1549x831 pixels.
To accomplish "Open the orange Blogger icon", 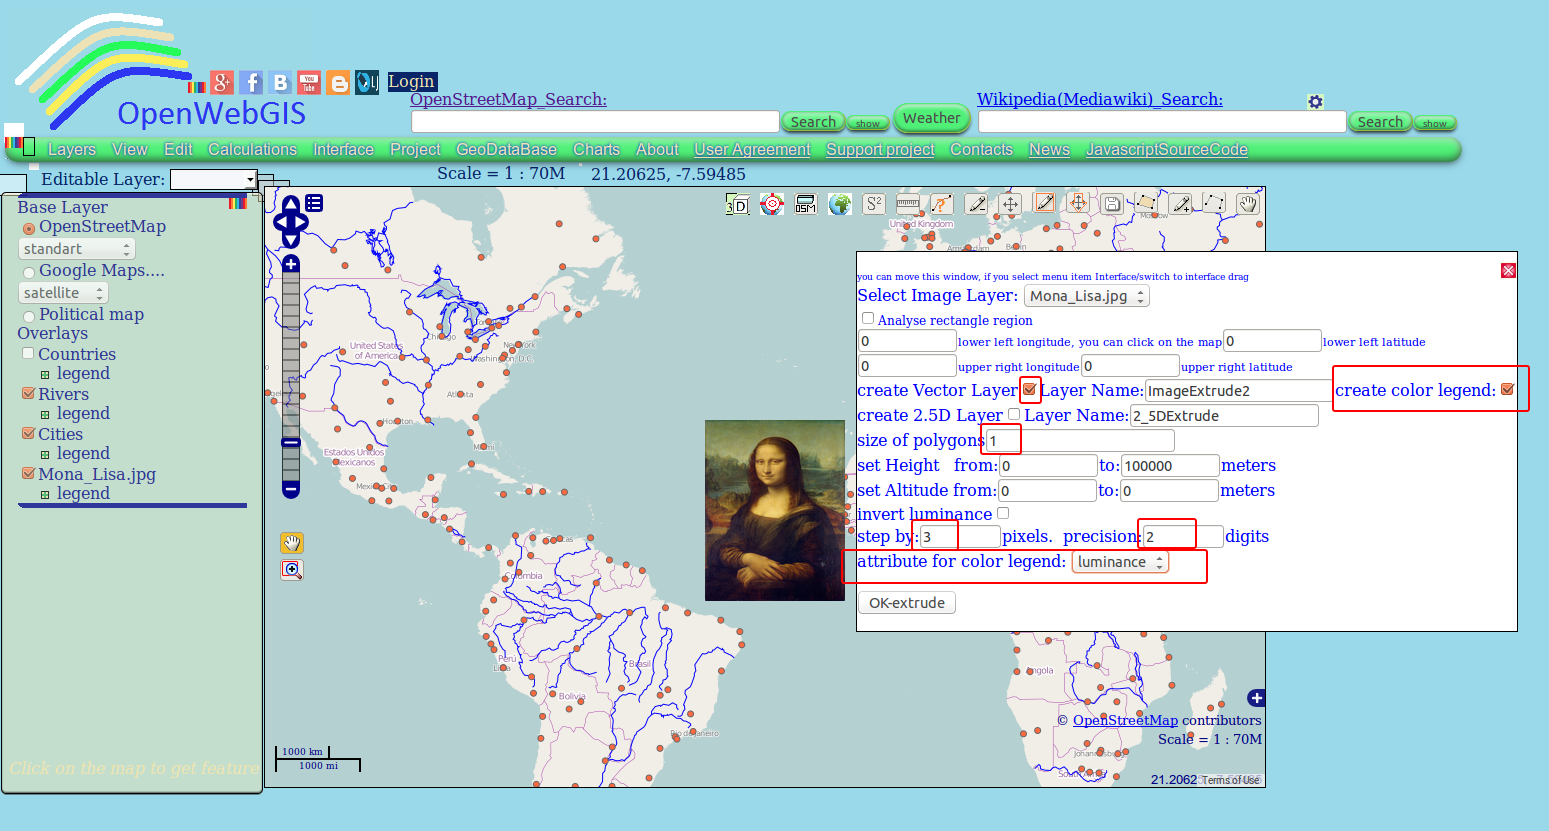I will click(338, 83).
